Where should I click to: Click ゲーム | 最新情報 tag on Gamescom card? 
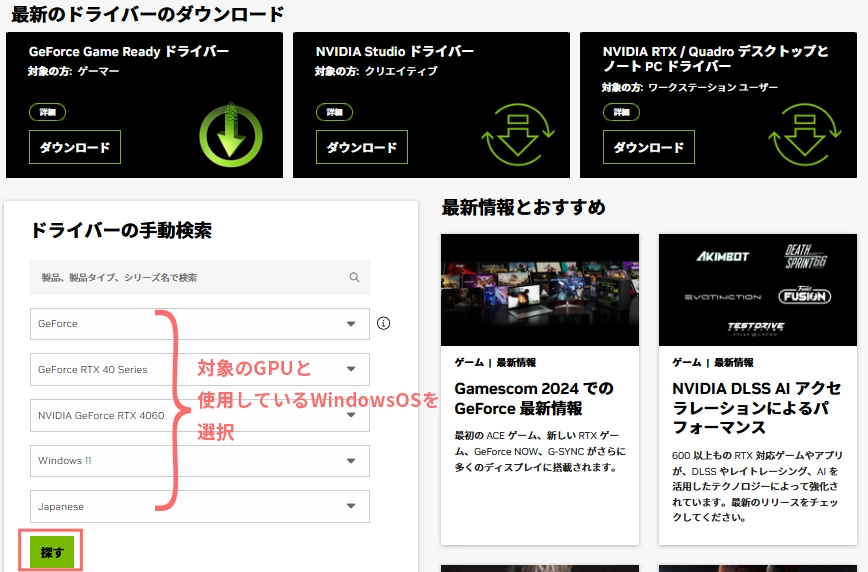(495, 363)
